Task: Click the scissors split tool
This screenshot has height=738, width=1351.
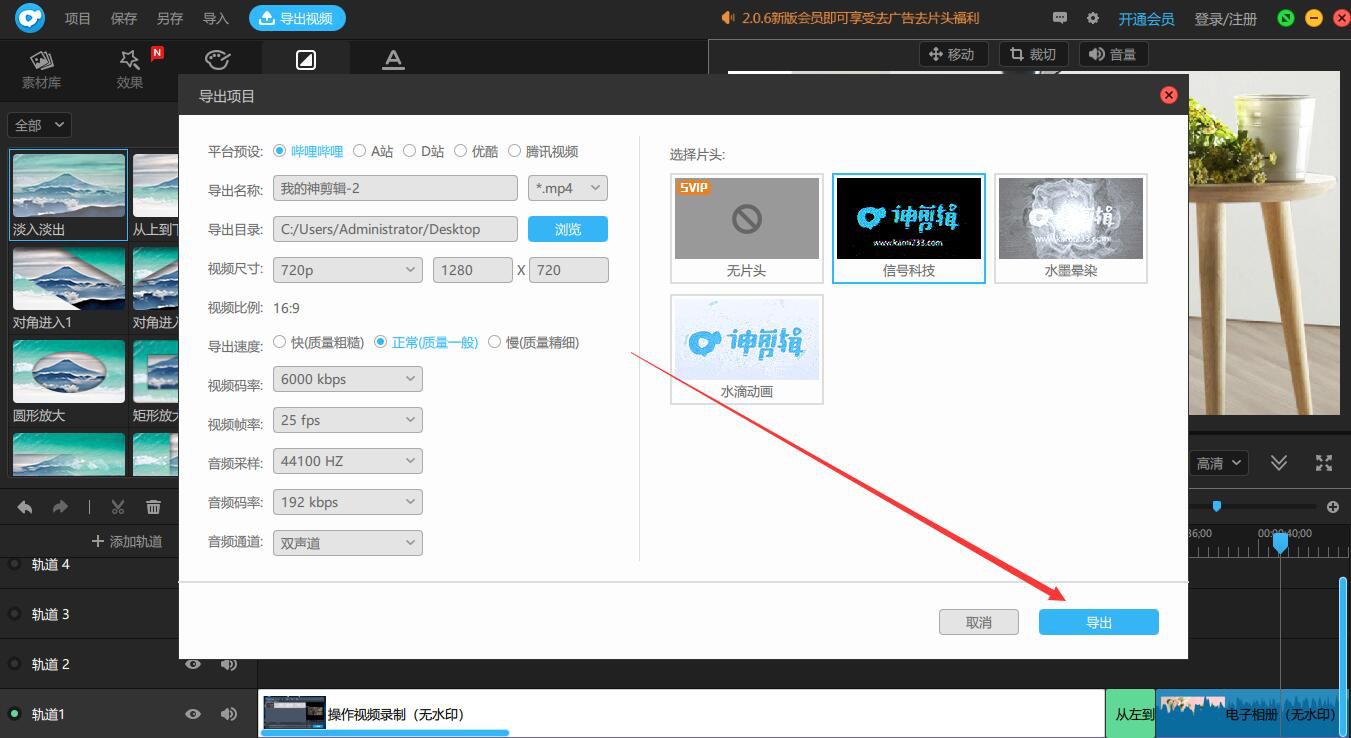Action: (118, 507)
